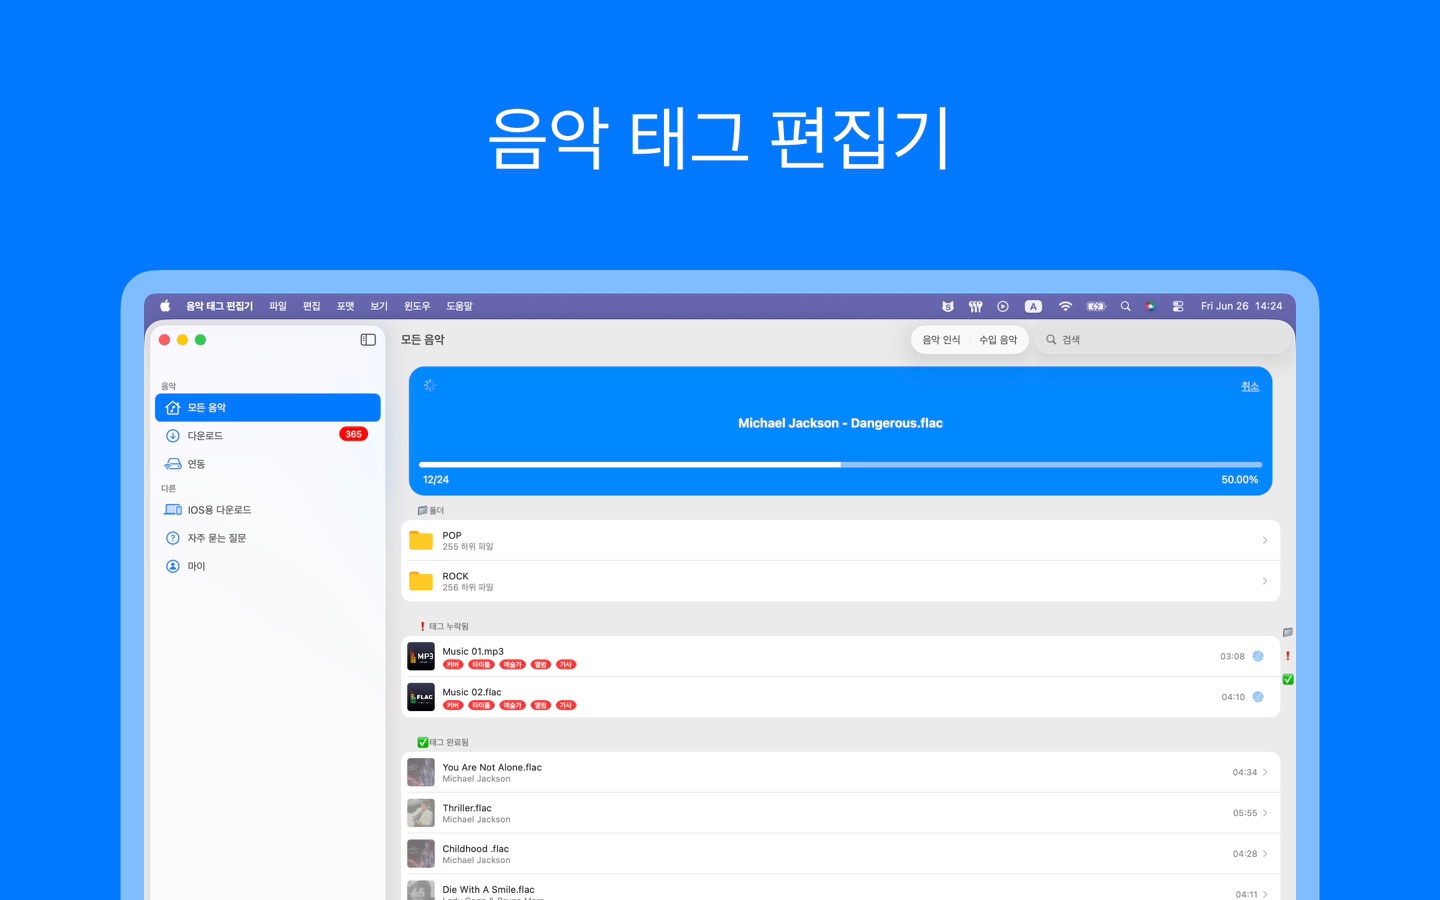Jump to completed tags via green check index
Viewport: 1440px width, 900px height.
[x=1288, y=680]
